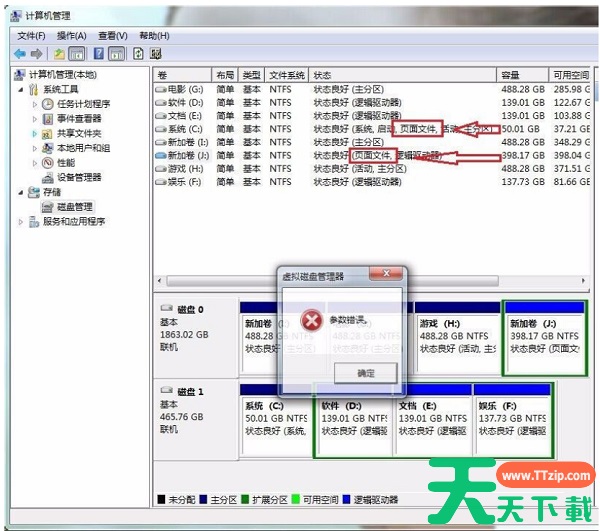Collapse the 存储 tree node
The width and height of the screenshot is (600, 531).
pyautogui.click(x=21, y=192)
